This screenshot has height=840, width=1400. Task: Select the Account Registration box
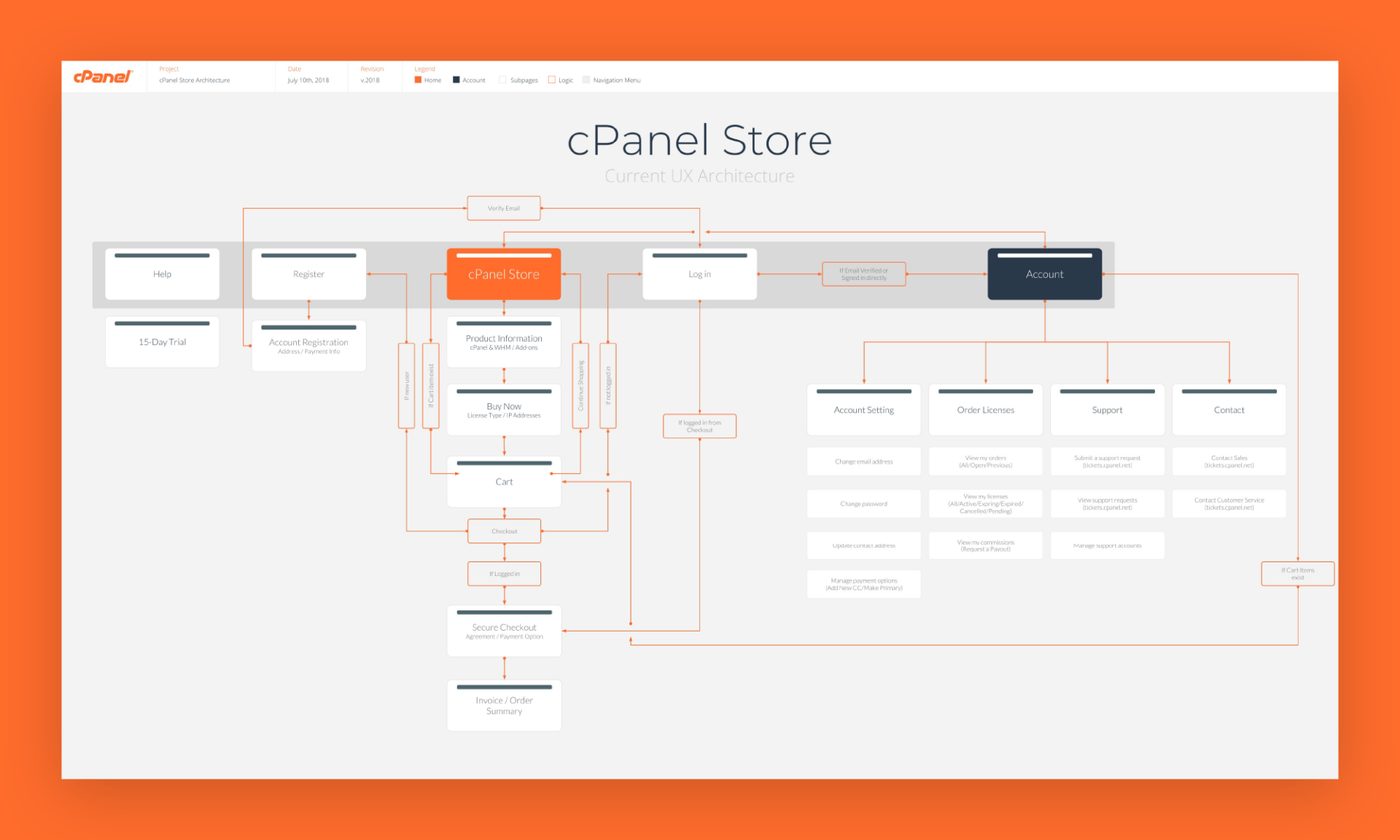click(x=309, y=346)
